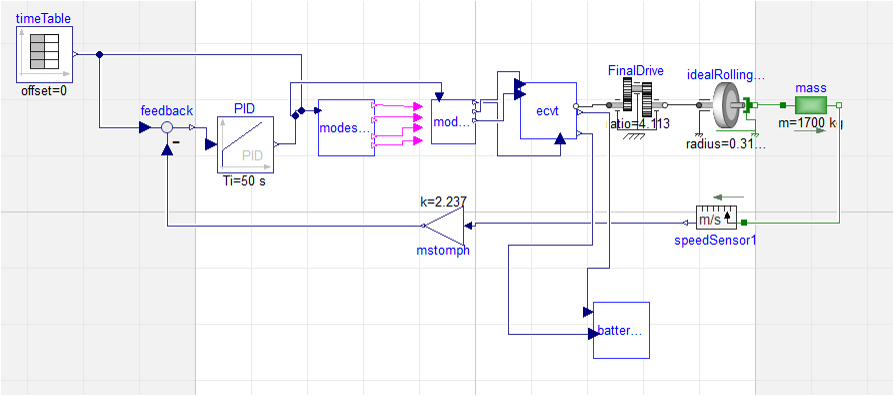
Task: Click the offset=0 parameter text
Action: click(43, 91)
